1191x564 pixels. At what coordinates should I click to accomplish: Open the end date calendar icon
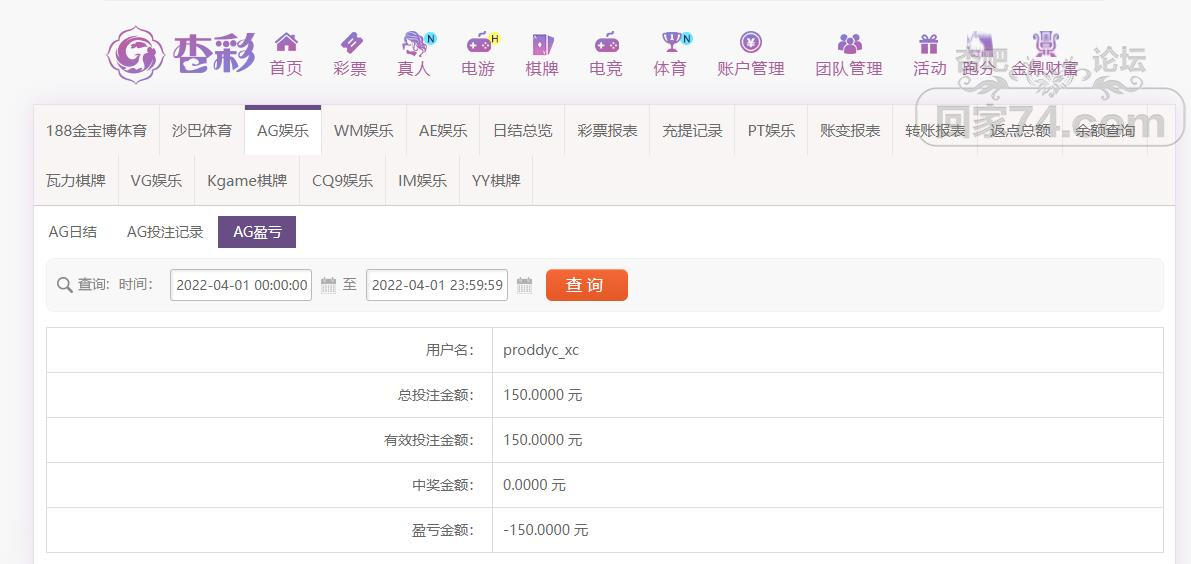click(524, 285)
